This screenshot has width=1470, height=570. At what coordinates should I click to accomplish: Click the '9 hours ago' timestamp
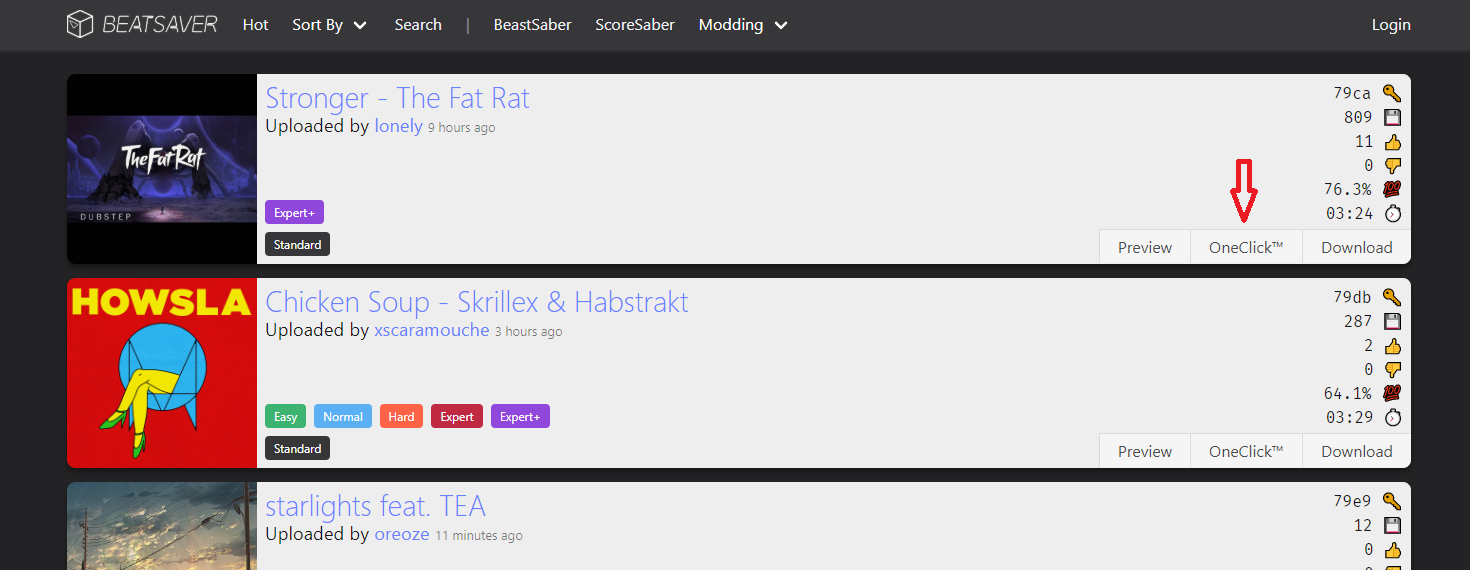462,128
